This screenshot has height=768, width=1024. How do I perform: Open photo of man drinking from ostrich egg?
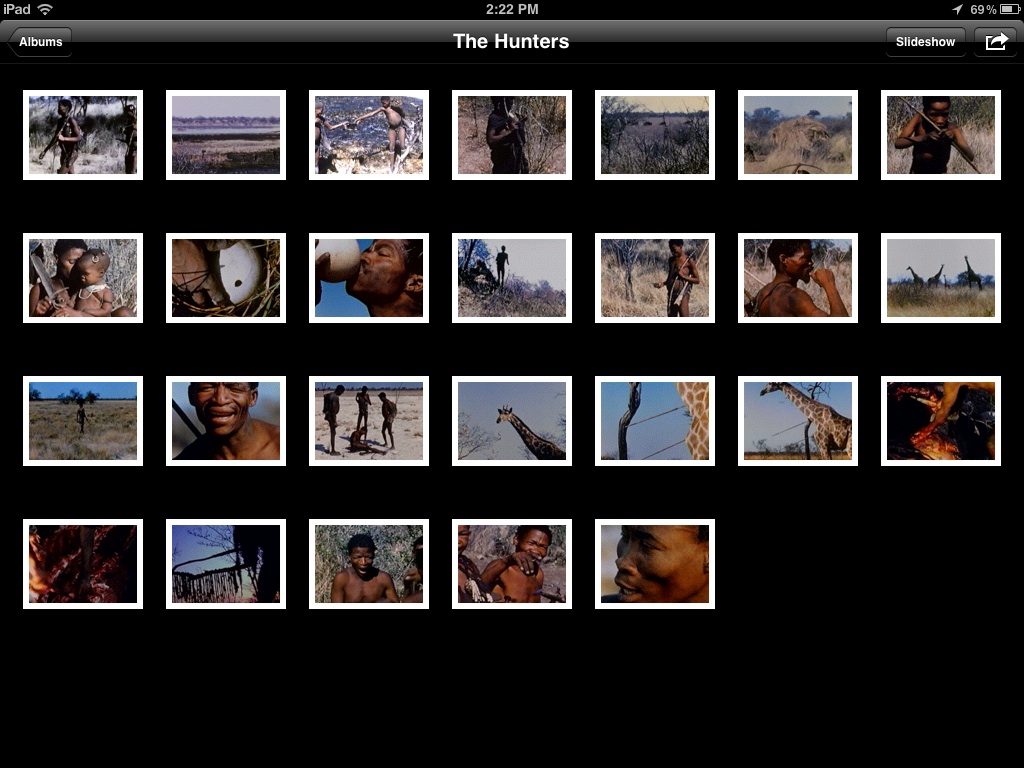point(369,278)
